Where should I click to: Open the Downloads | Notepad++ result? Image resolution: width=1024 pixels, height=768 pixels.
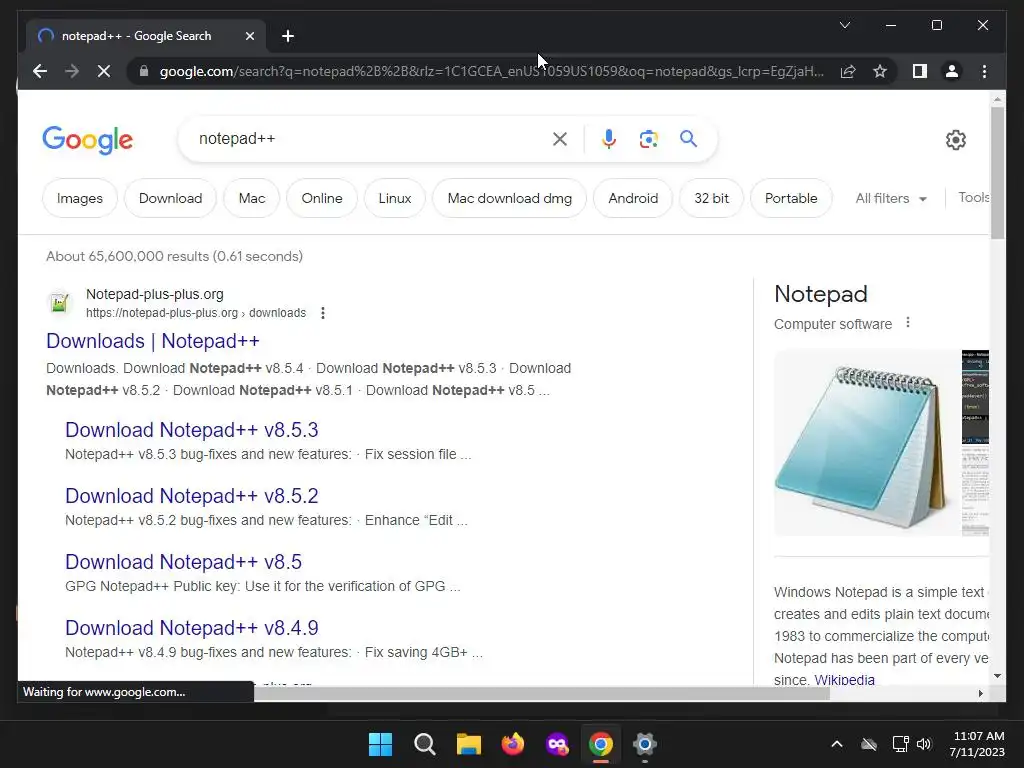[153, 341]
